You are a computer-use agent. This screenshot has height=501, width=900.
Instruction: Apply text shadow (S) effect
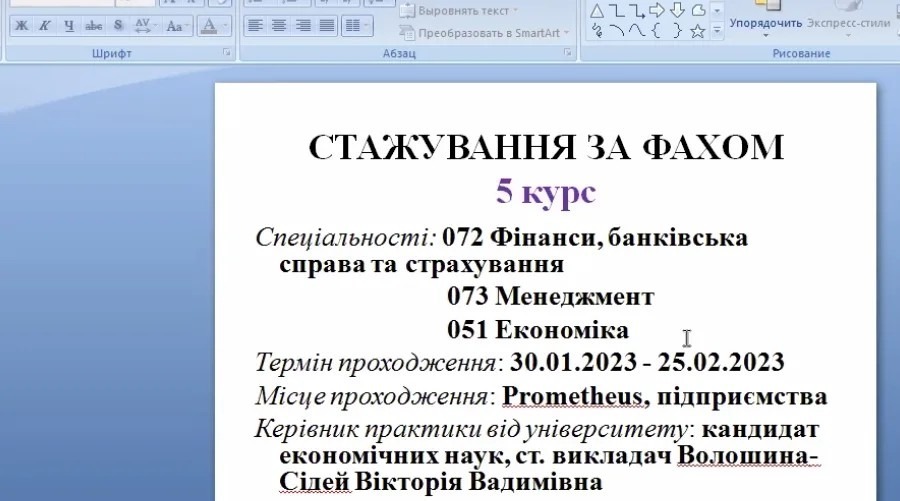pyautogui.click(x=118, y=26)
